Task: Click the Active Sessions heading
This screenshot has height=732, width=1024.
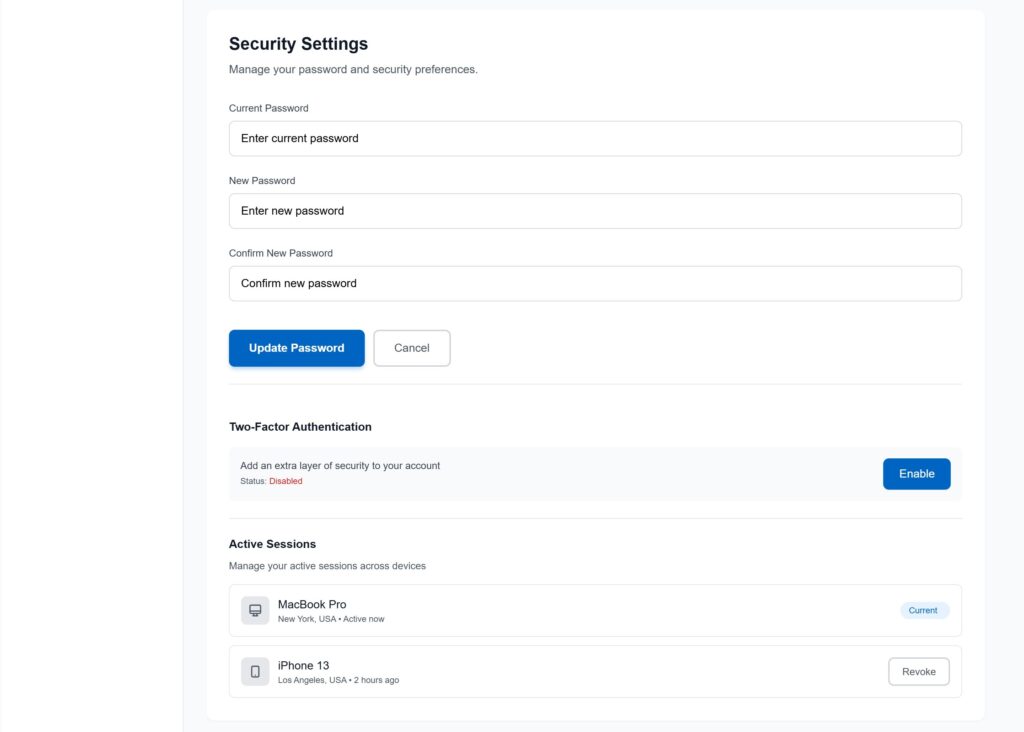Action: point(272,544)
